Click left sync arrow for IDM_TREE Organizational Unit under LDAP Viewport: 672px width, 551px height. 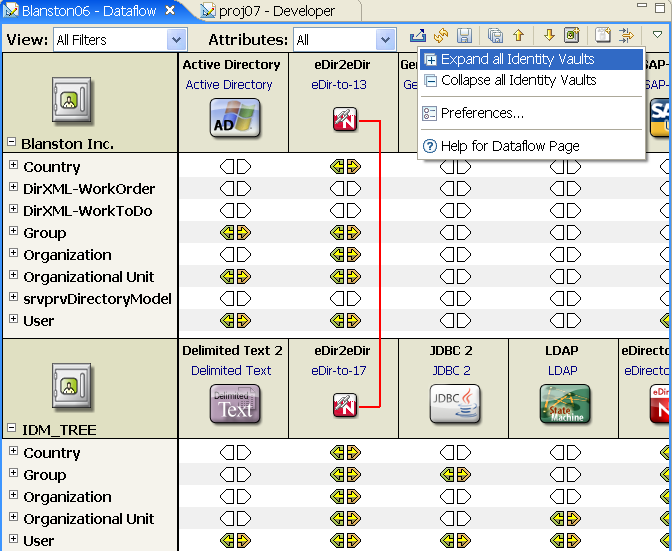[557, 519]
